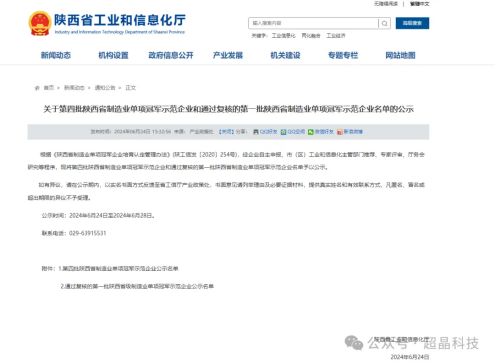Switch to 繁體中文
495x364 pixels.
pos(419,4)
